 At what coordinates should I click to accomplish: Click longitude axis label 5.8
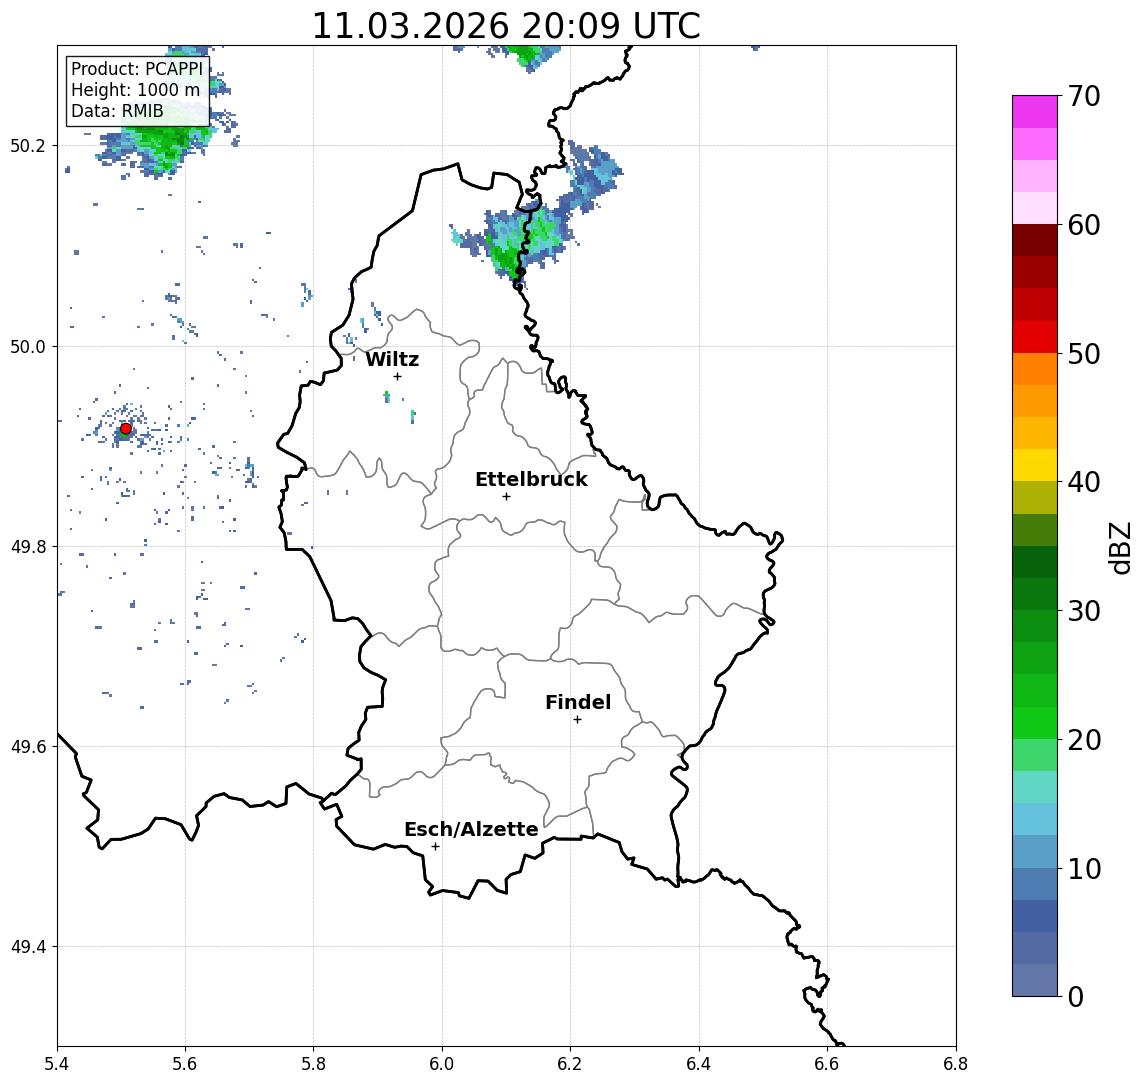click(x=313, y=1064)
